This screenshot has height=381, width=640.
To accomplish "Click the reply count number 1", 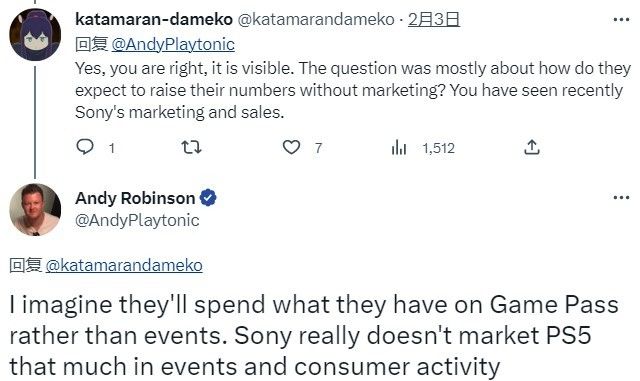I will point(112,148).
